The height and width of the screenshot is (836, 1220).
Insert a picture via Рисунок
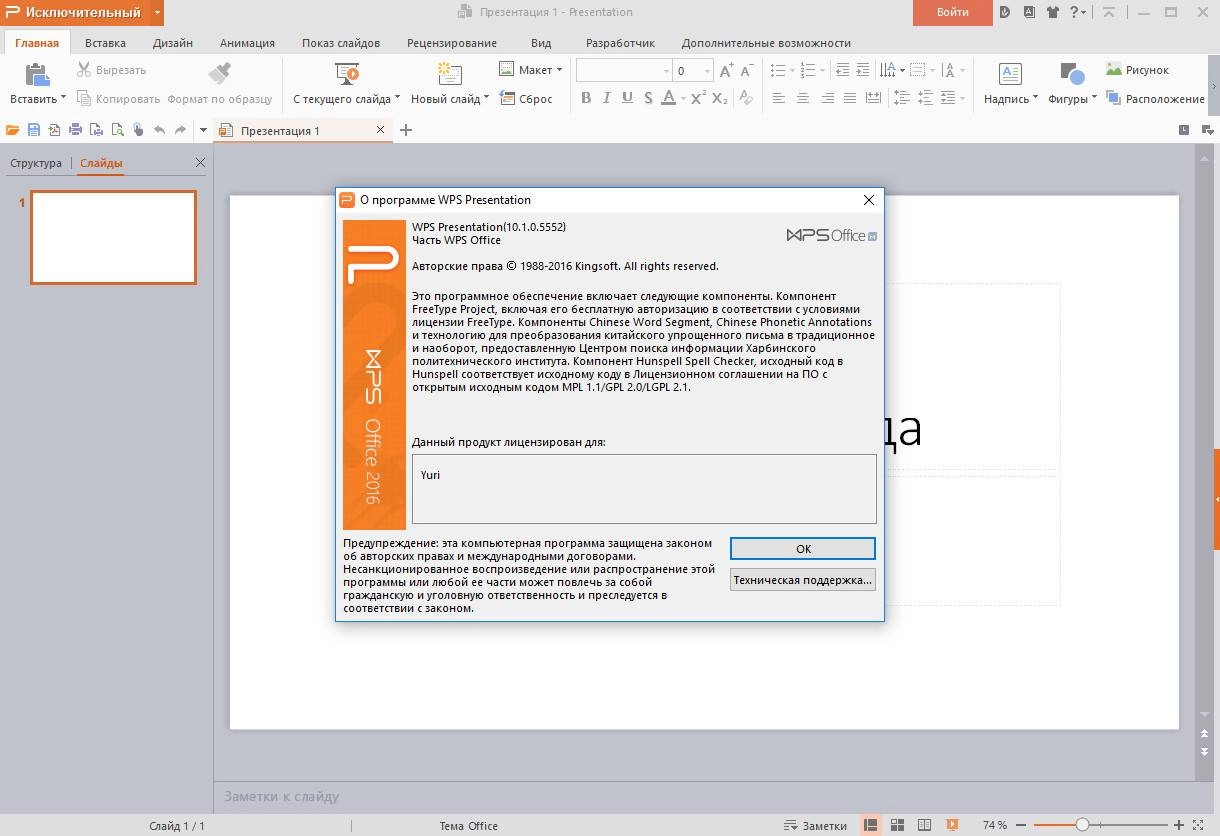[x=1137, y=70]
